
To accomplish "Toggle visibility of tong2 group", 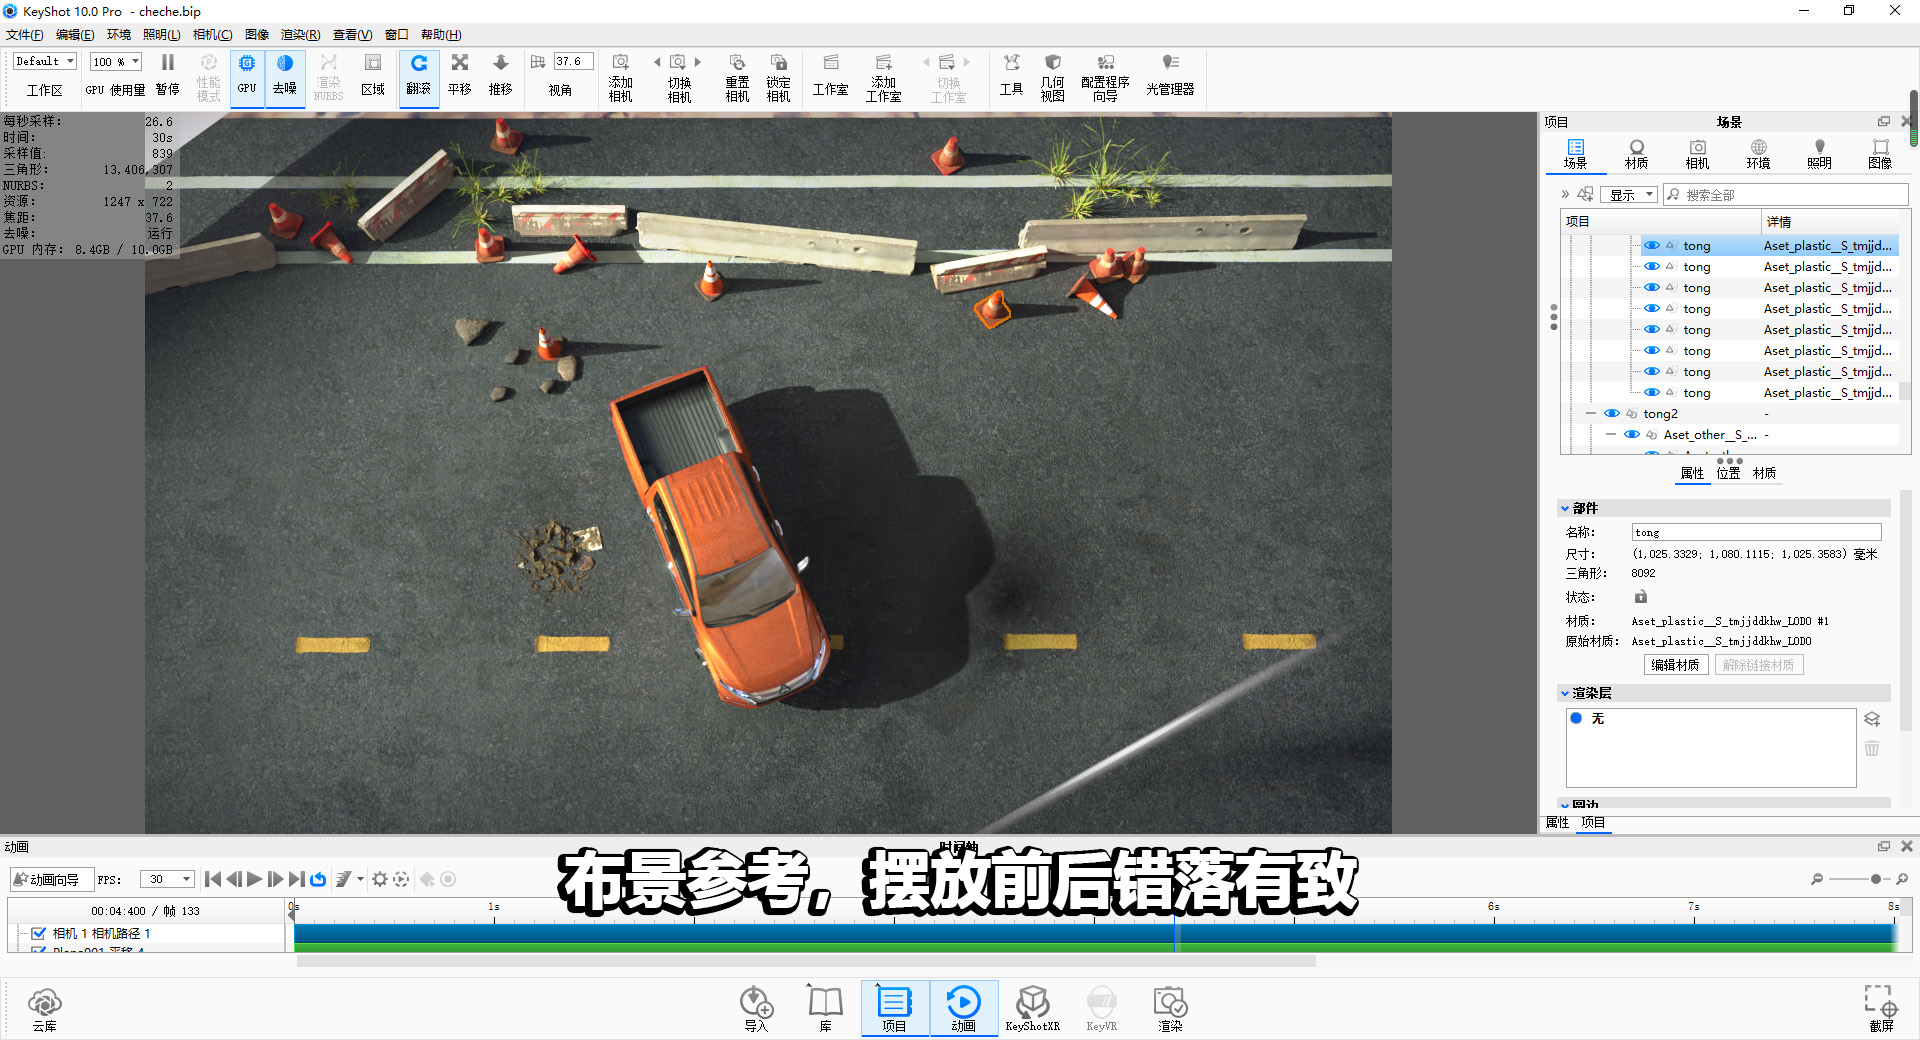I will [x=1611, y=413].
